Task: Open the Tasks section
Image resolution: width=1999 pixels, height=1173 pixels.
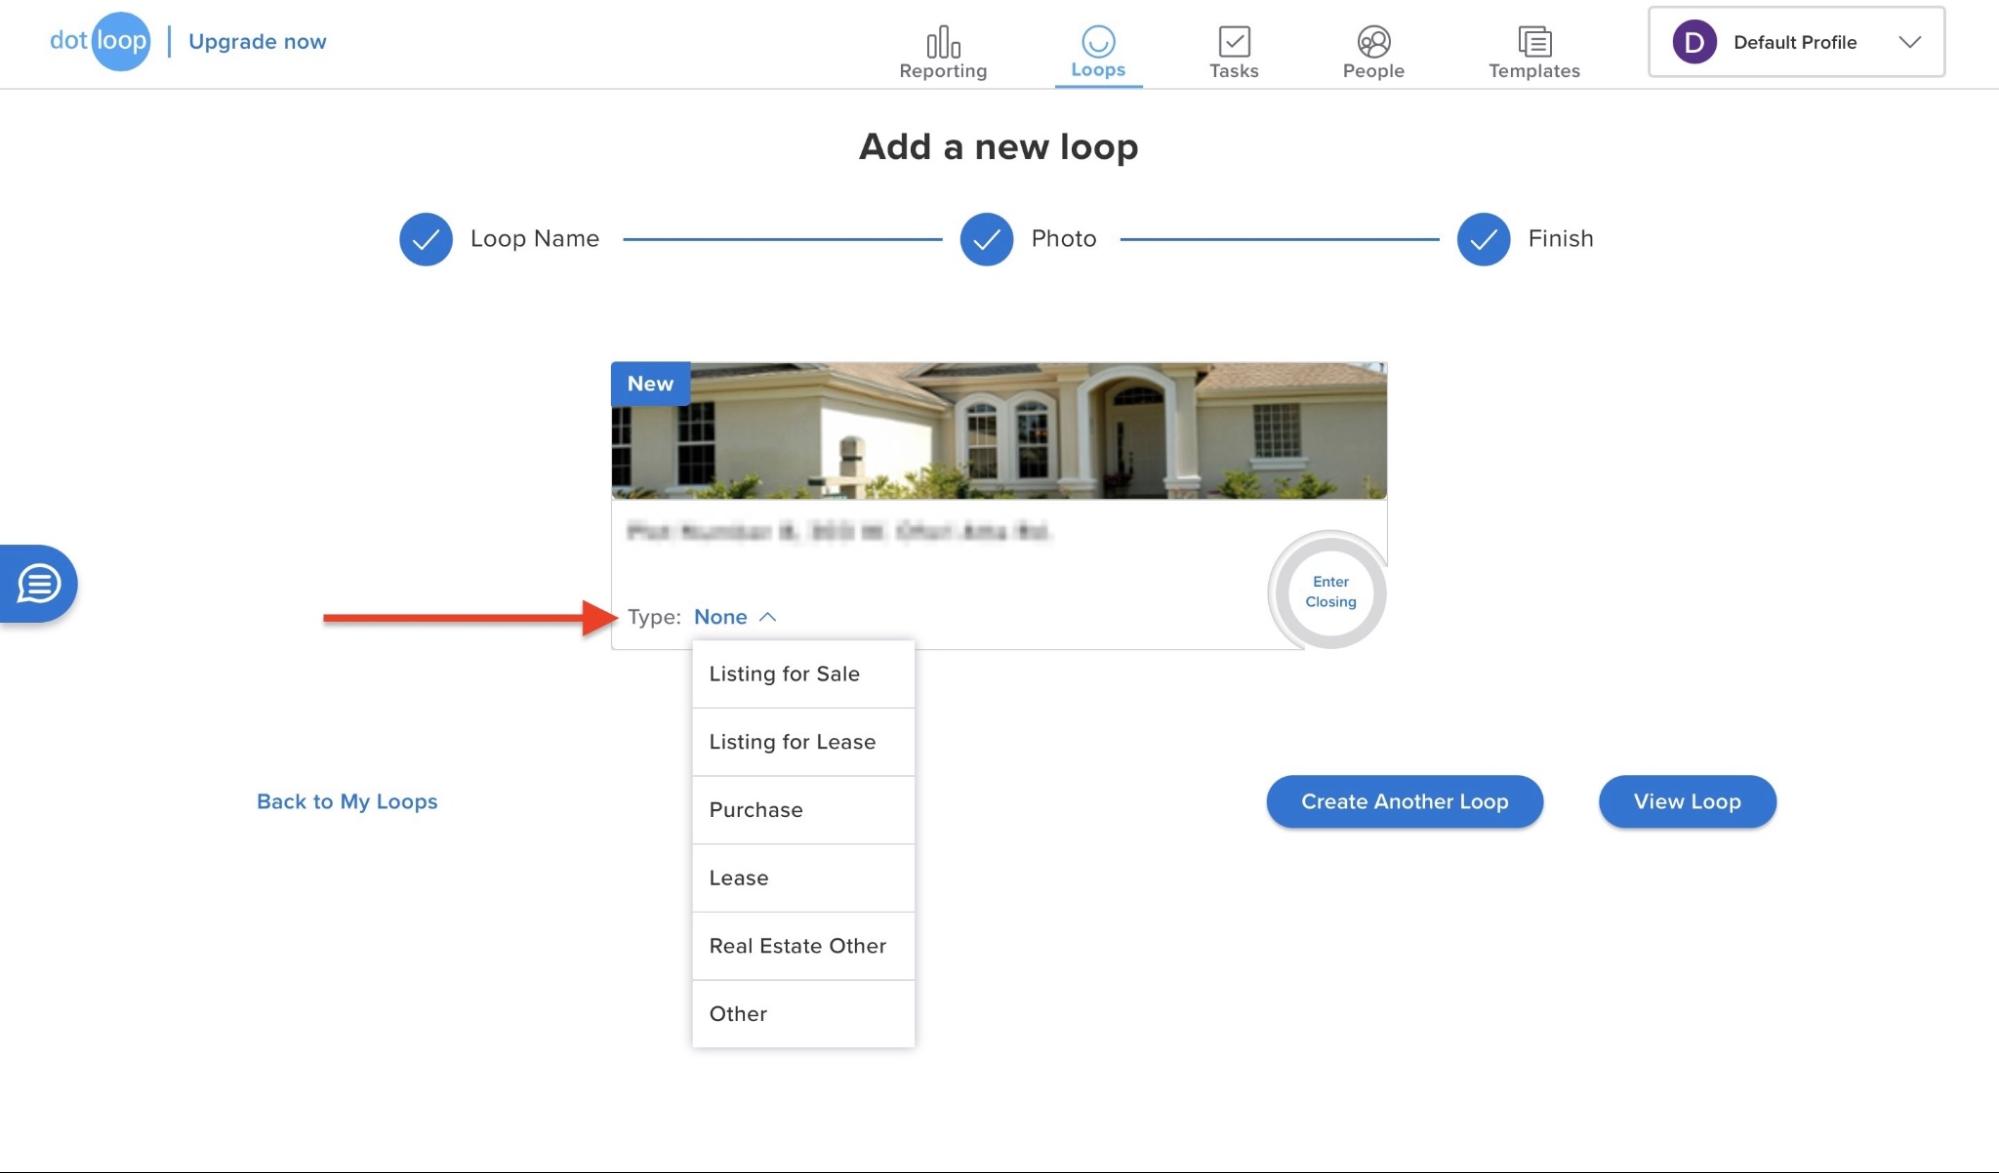Action: [1234, 50]
